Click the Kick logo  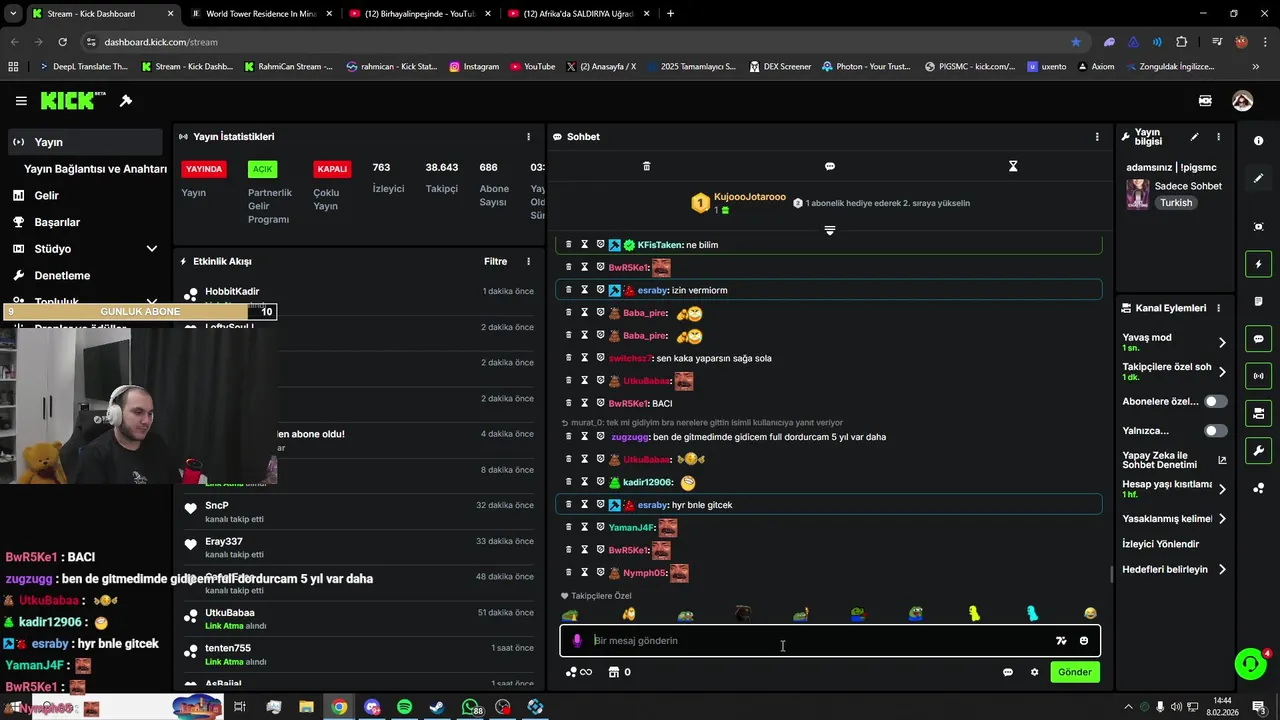click(73, 101)
